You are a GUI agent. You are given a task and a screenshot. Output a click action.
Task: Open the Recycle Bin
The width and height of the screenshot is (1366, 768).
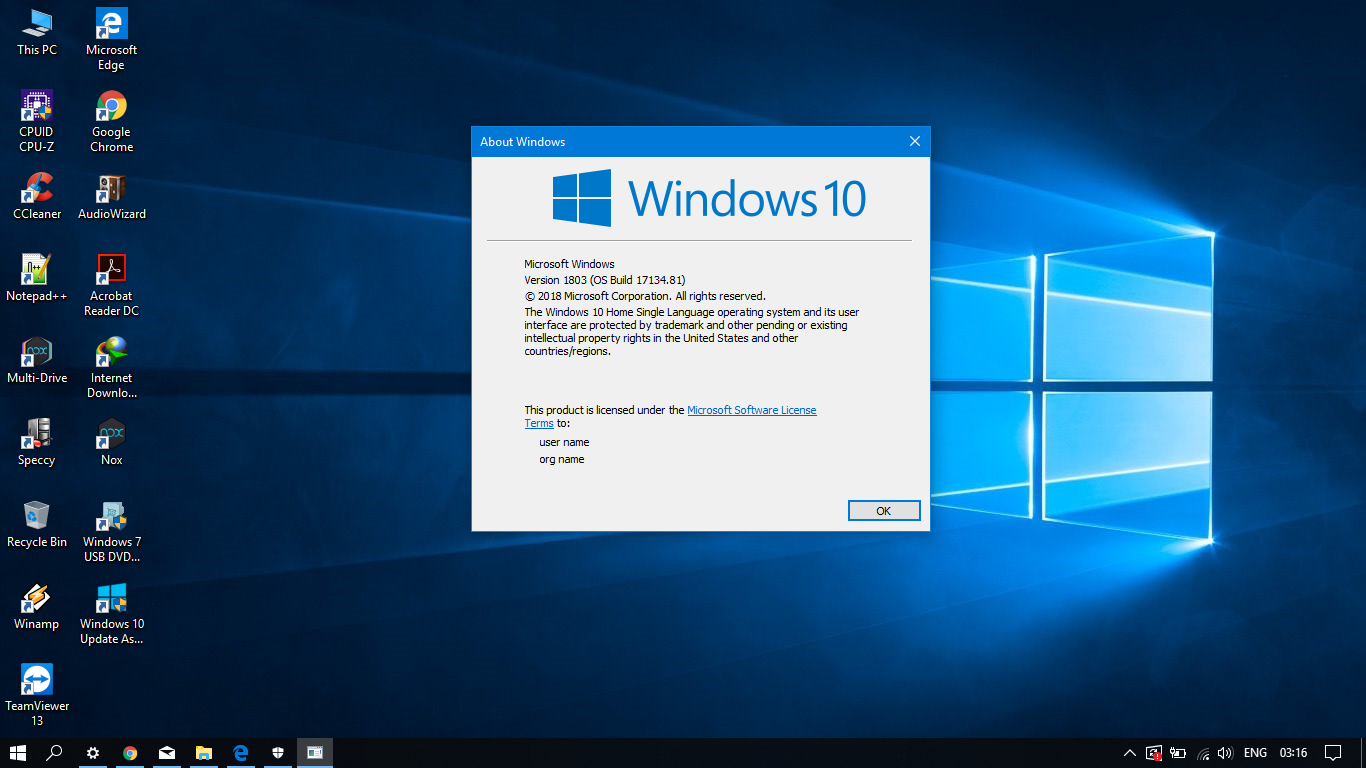pos(37,524)
